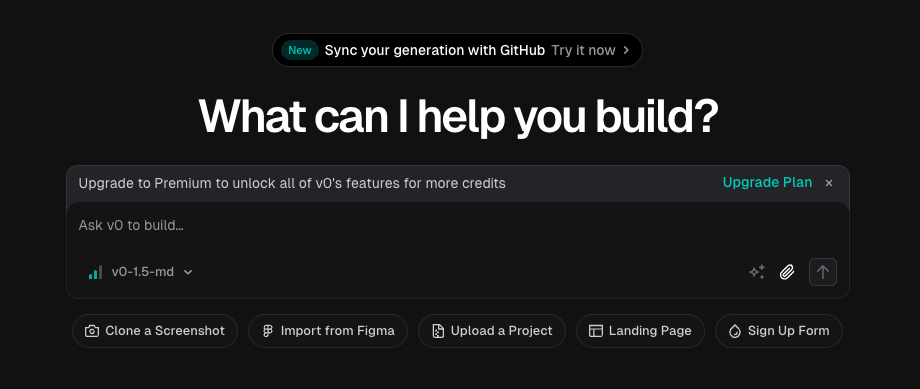The height and width of the screenshot is (389, 920).
Task: Click the file icon on Upload a Project
Action: 438,331
